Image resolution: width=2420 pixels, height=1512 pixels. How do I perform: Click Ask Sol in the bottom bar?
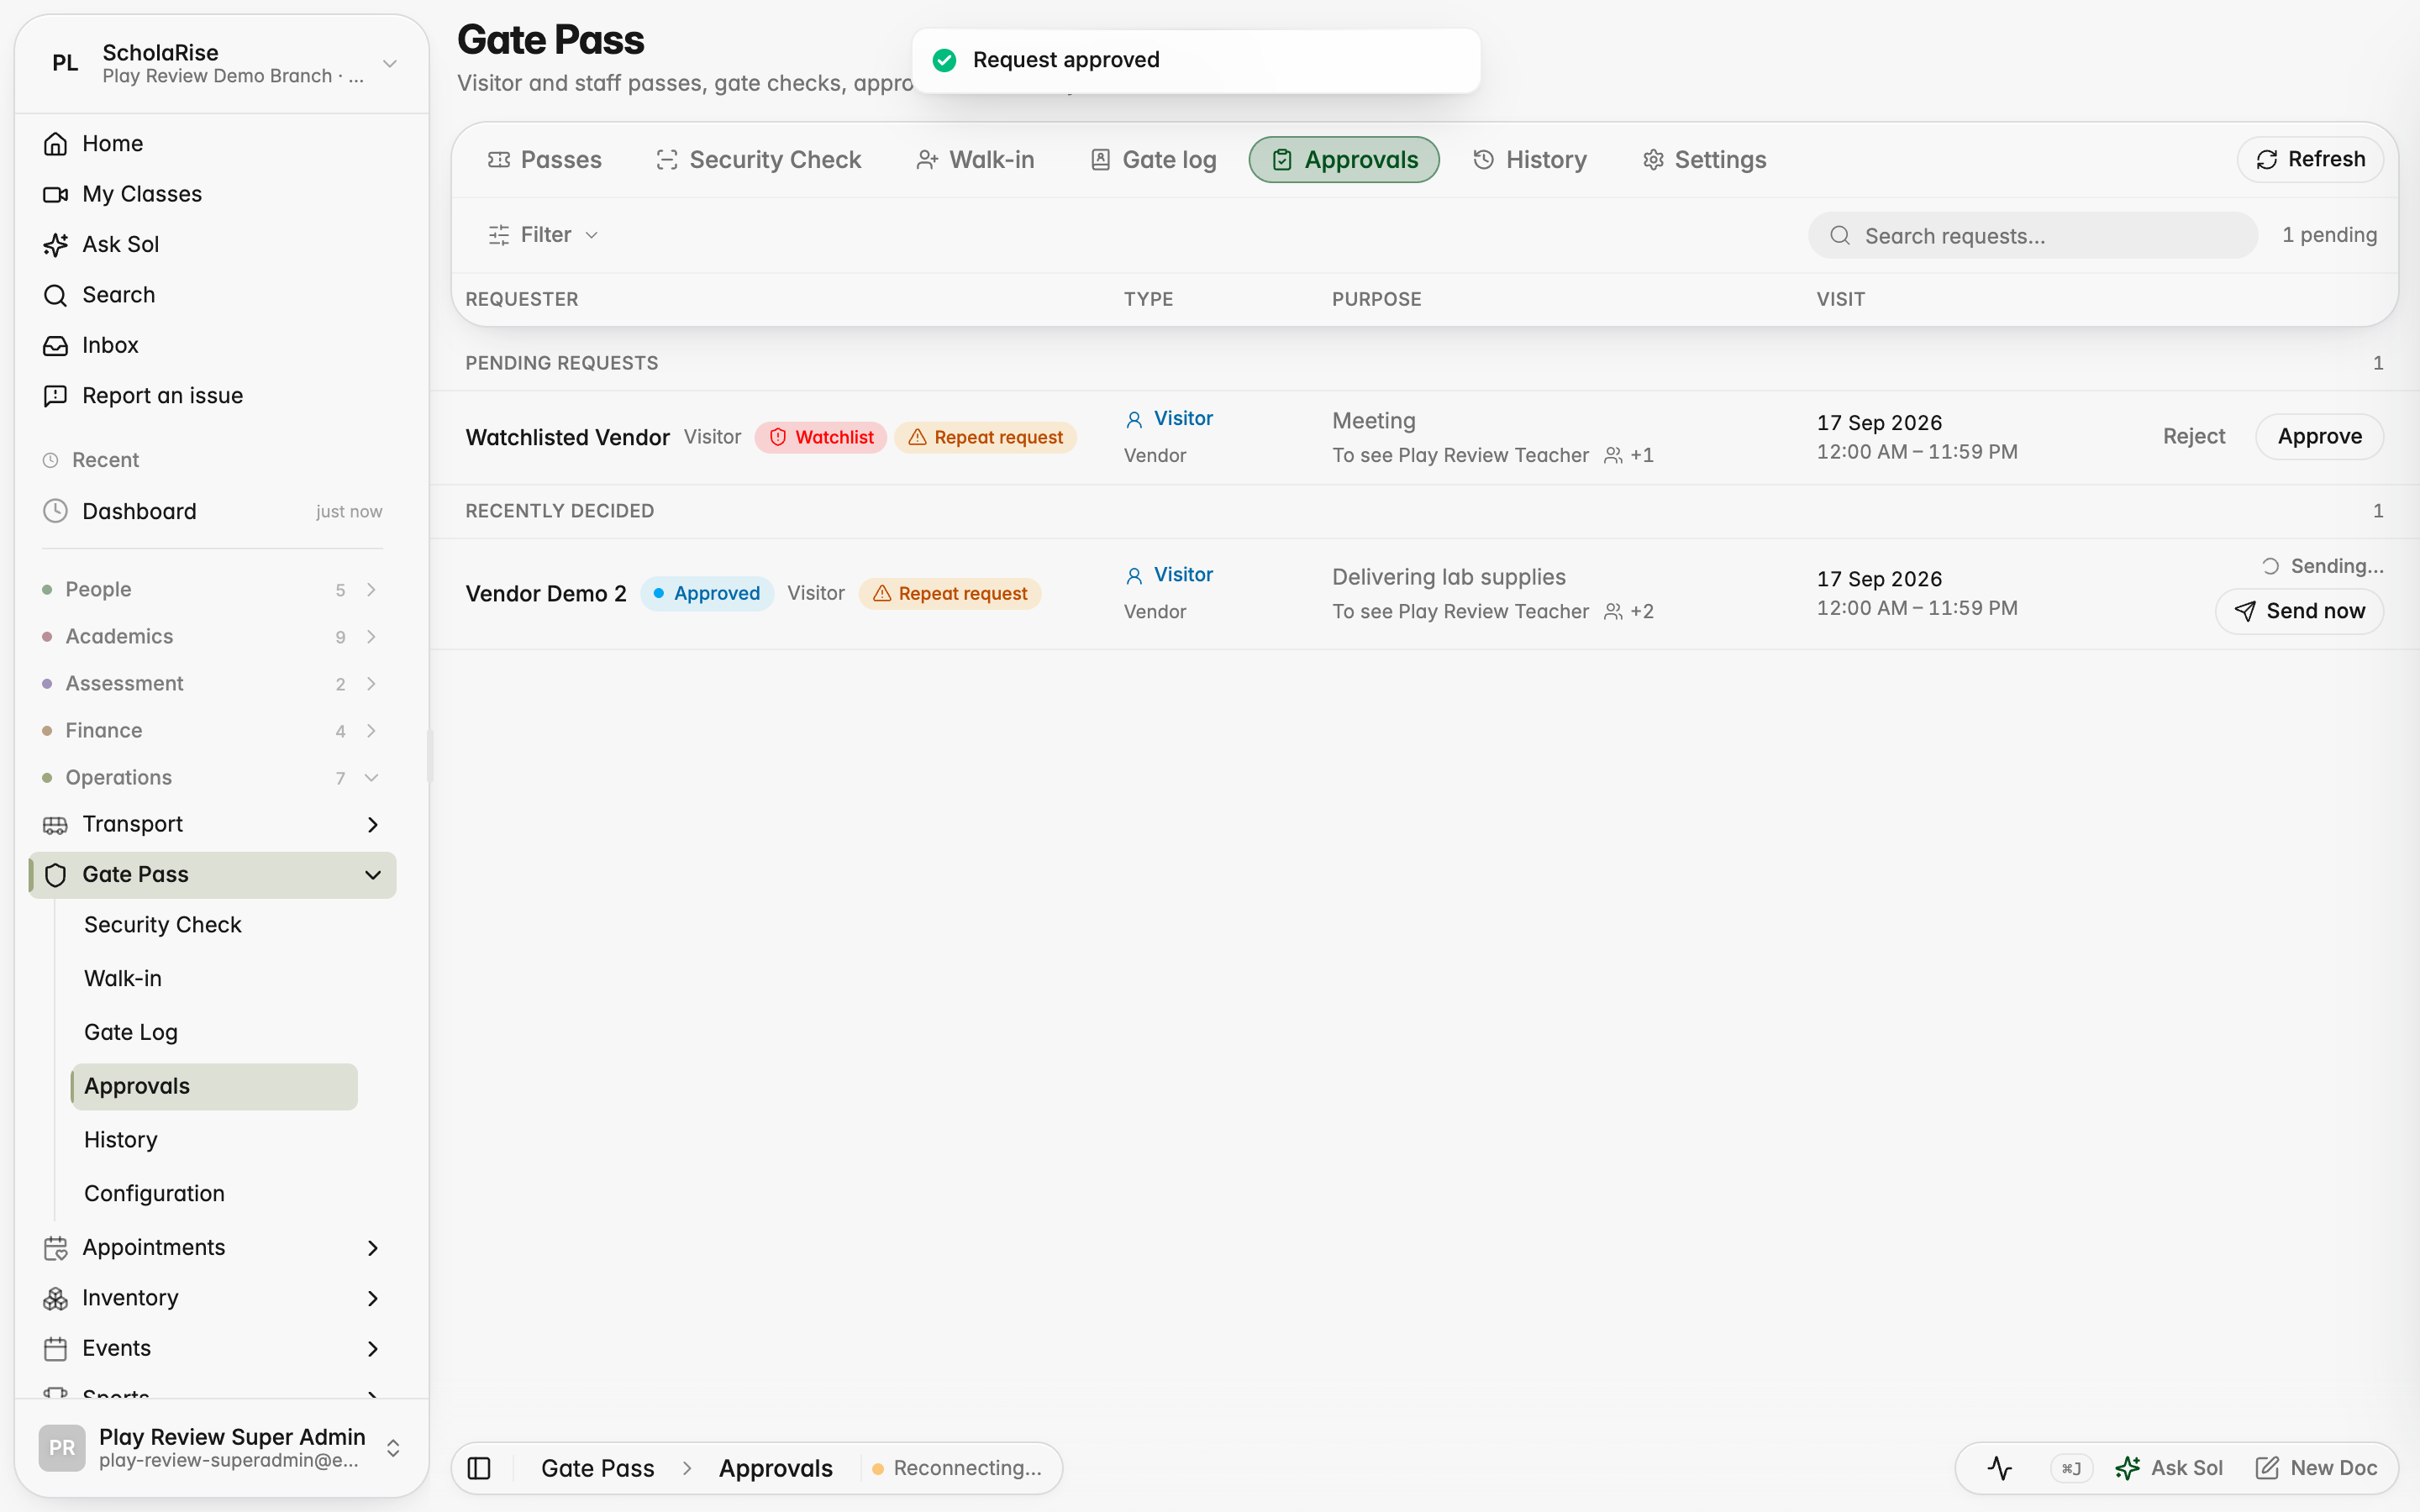coord(2169,1468)
